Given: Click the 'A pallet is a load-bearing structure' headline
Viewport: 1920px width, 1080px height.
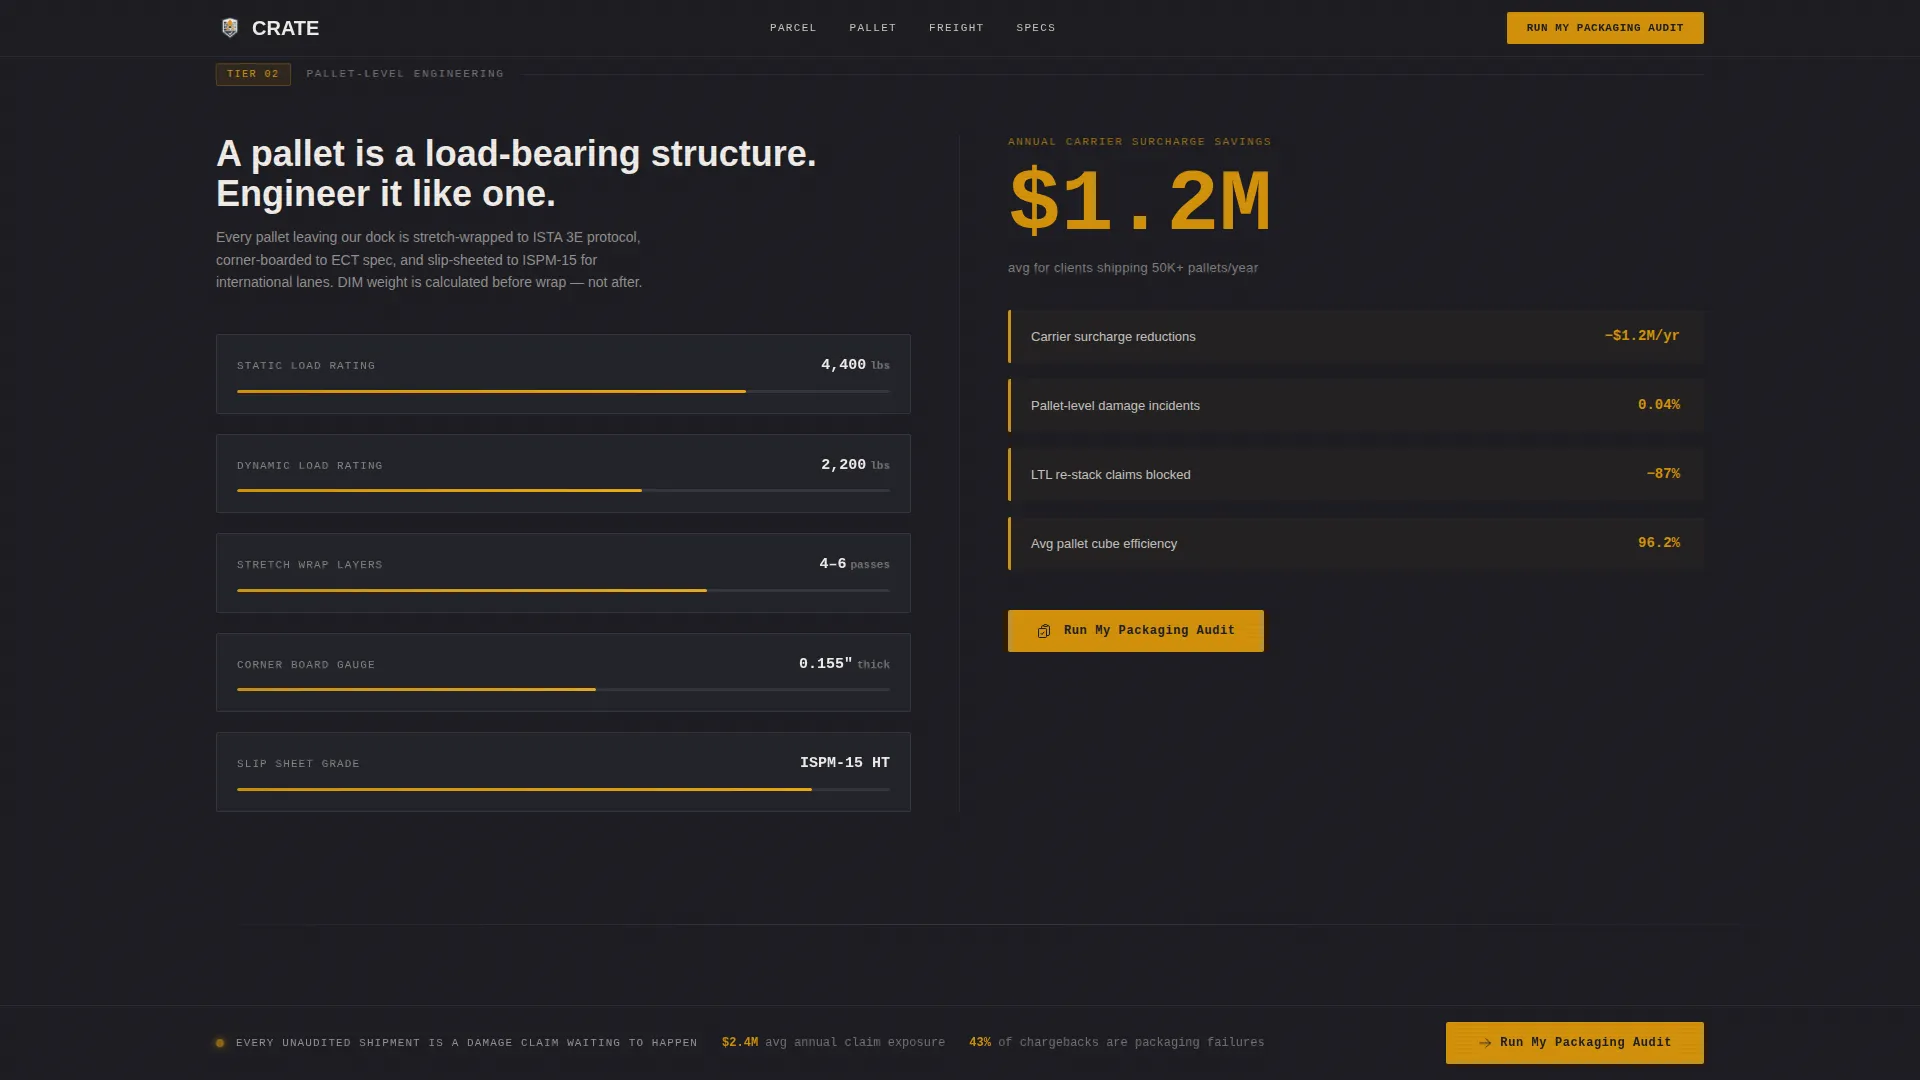Looking at the screenshot, I should coord(516,174).
